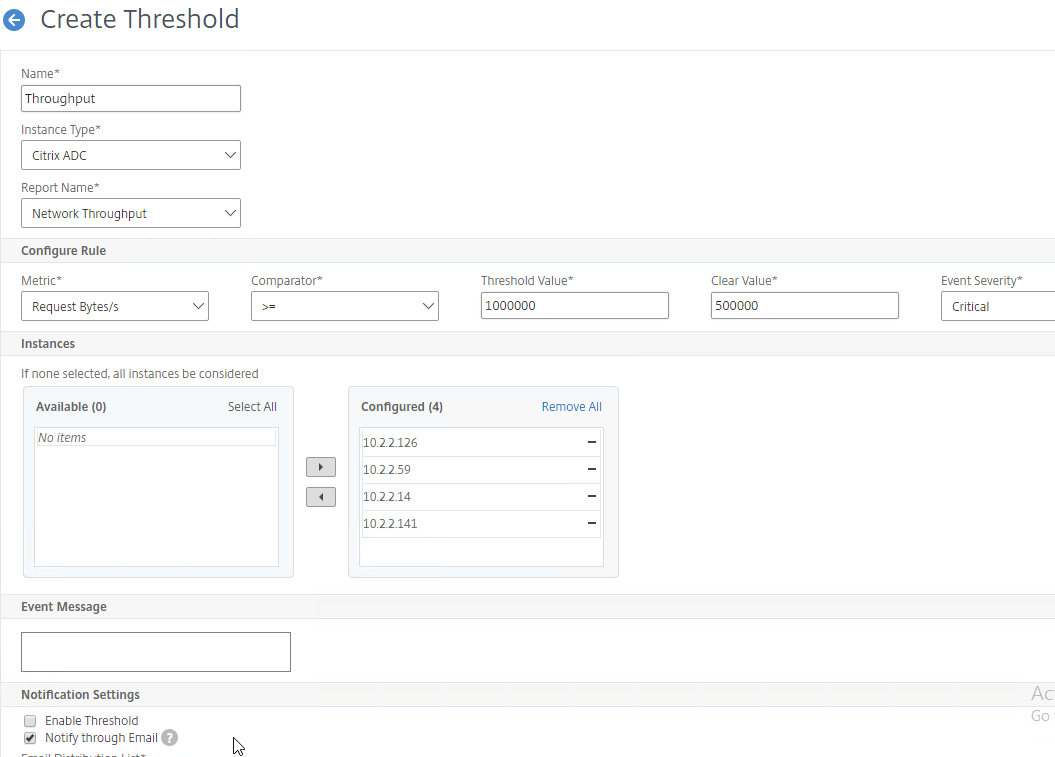This screenshot has height=757, width=1055.
Task: Open the Comparator dropdown
Action: click(x=344, y=306)
